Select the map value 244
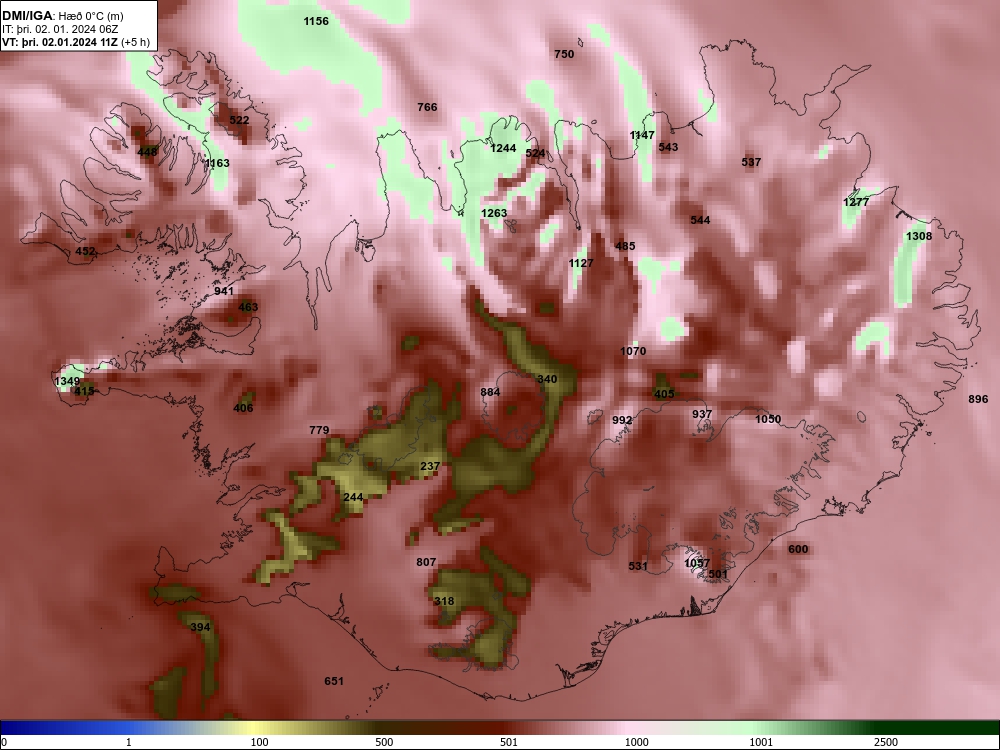The height and width of the screenshot is (750, 1000). tap(353, 497)
